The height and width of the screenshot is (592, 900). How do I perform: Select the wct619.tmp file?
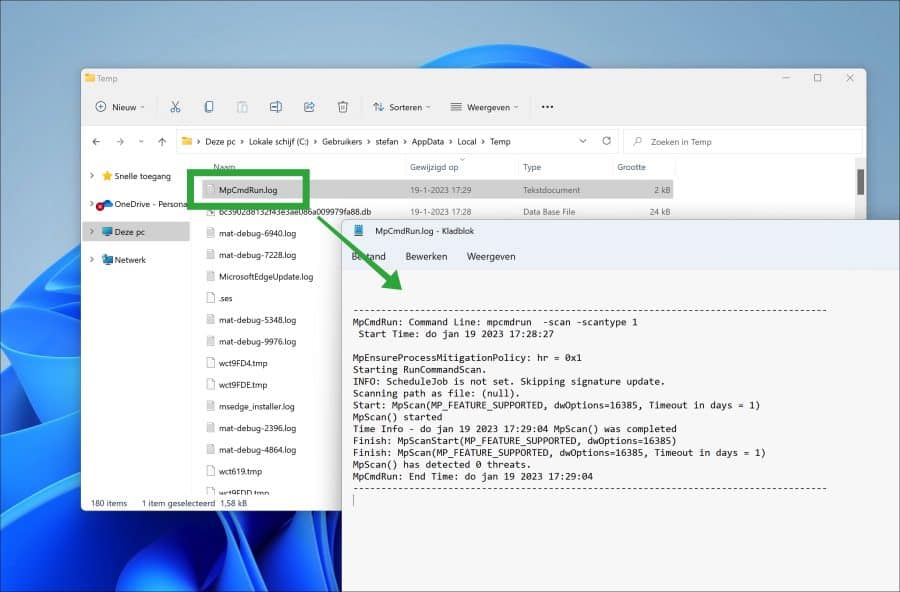click(240, 471)
